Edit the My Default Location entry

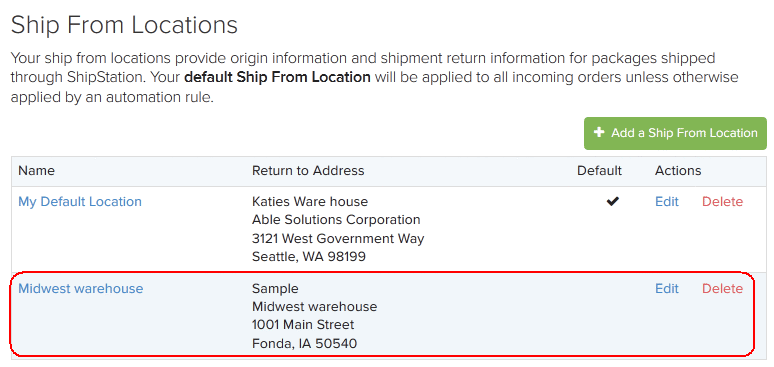click(667, 202)
